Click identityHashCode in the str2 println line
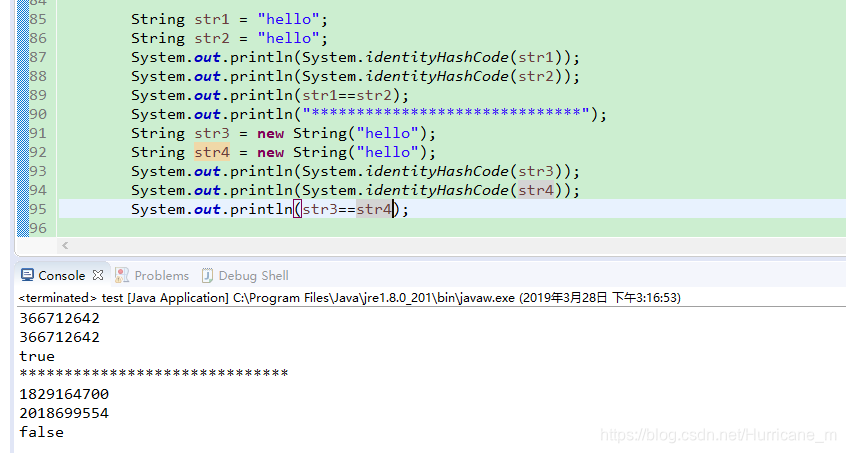The image size is (846, 453). pyautogui.click(x=437, y=76)
